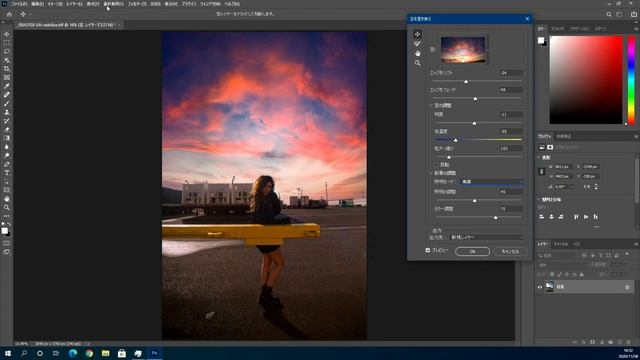Switch to the Swatches tab
The width and height of the screenshot is (640, 360).
[x=557, y=29]
